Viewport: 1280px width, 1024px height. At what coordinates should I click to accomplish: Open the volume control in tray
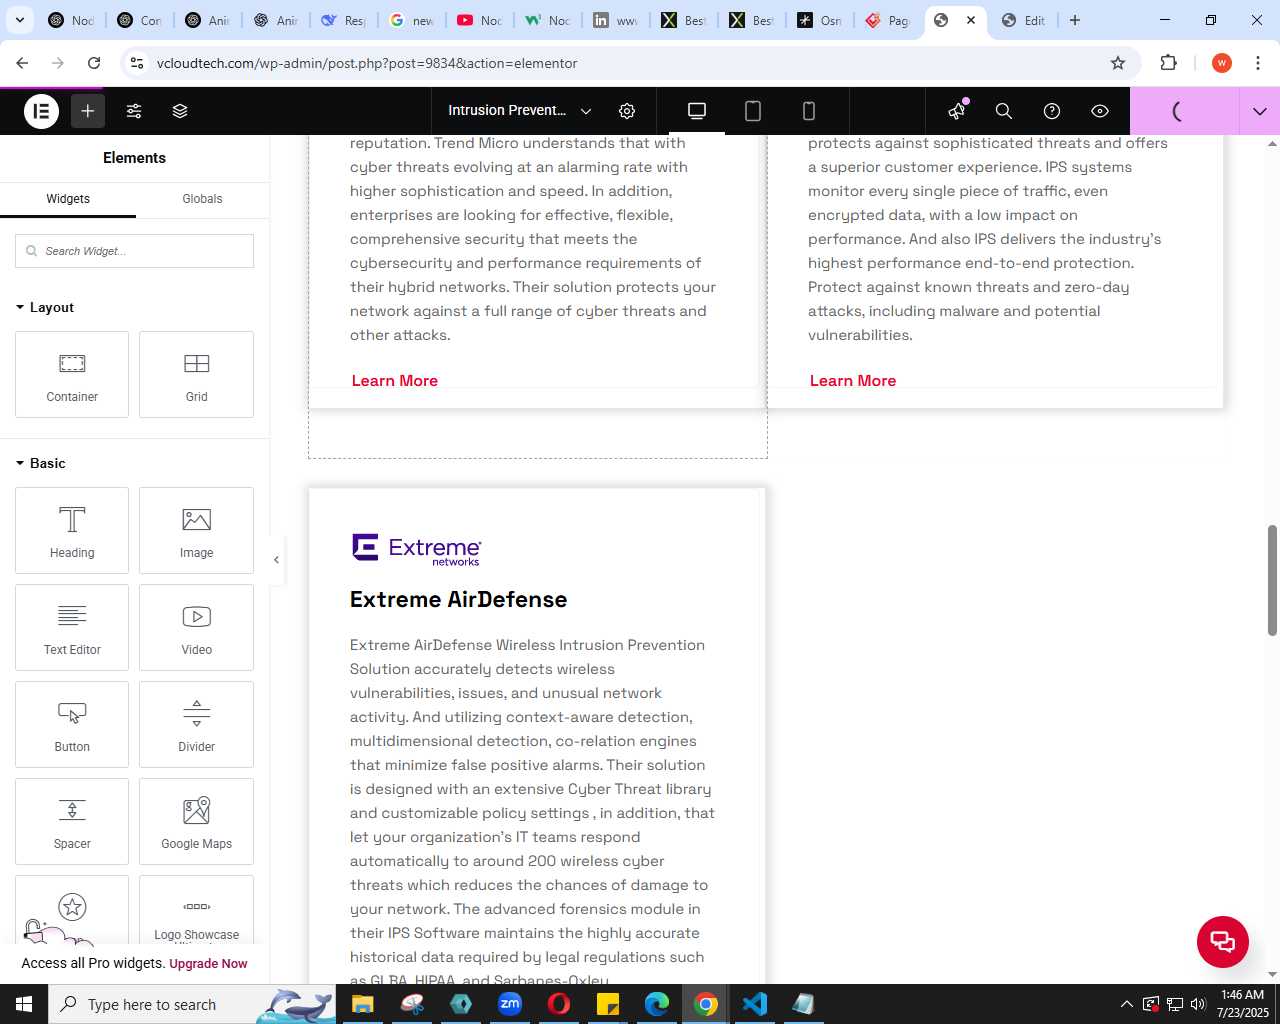pos(1198,1004)
